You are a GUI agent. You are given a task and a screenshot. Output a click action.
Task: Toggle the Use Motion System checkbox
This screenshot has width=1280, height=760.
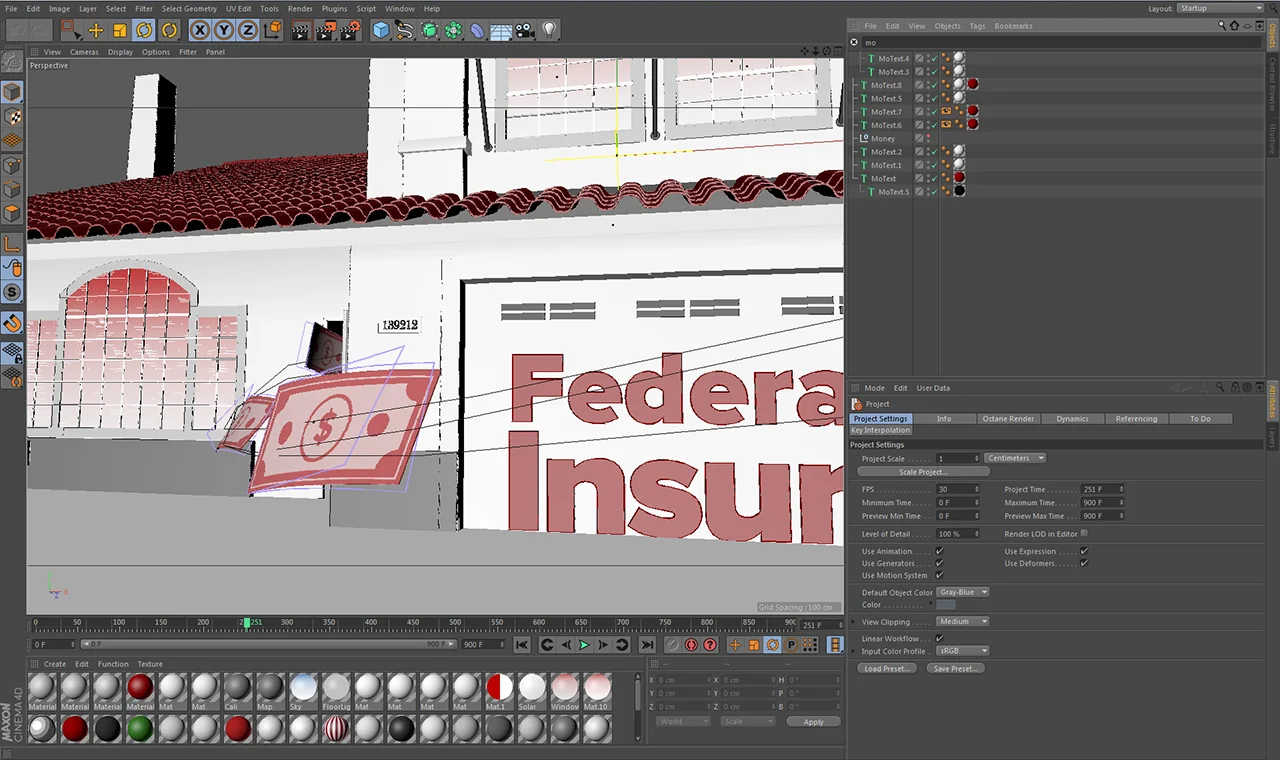point(939,575)
